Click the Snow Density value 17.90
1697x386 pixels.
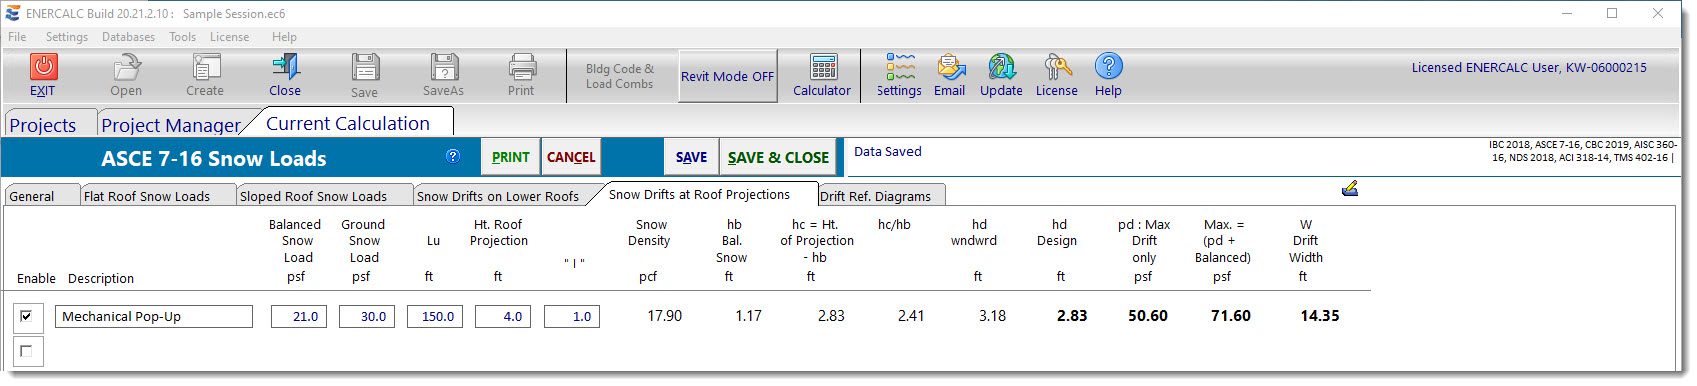665,316
